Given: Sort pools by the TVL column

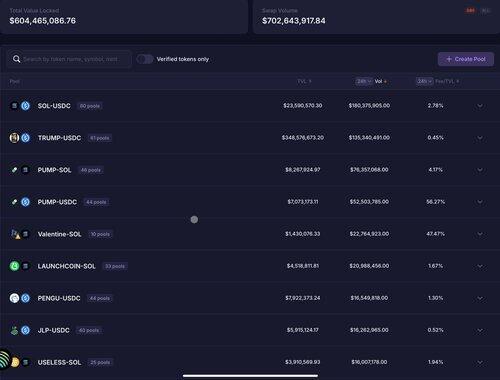Looking at the screenshot, I should pyautogui.click(x=304, y=81).
